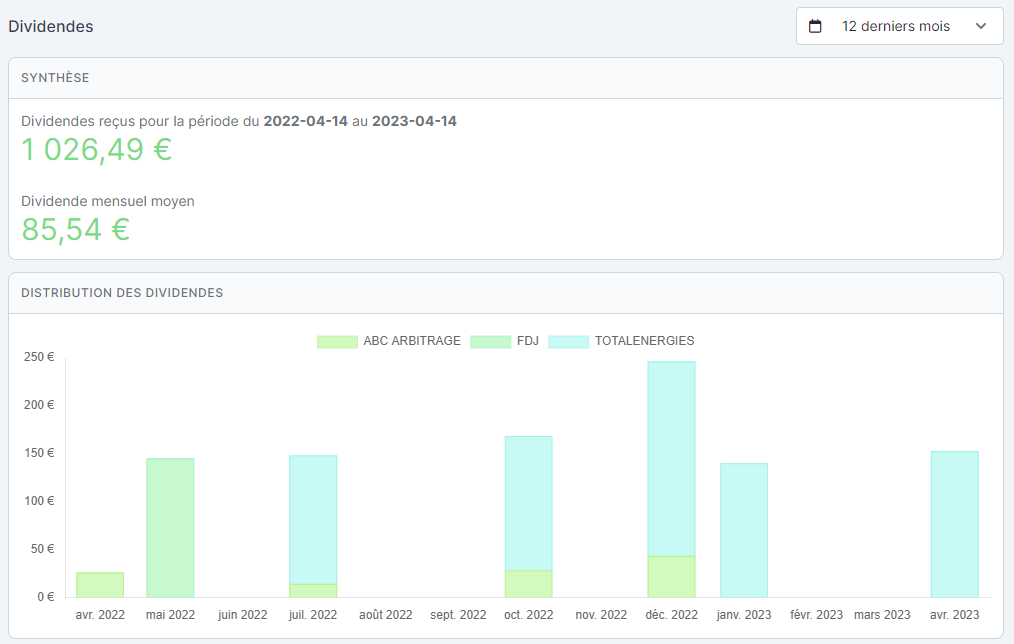Toggle ABC ARBITRAGE legend color swatch
1014x644 pixels.
(337, 341)
